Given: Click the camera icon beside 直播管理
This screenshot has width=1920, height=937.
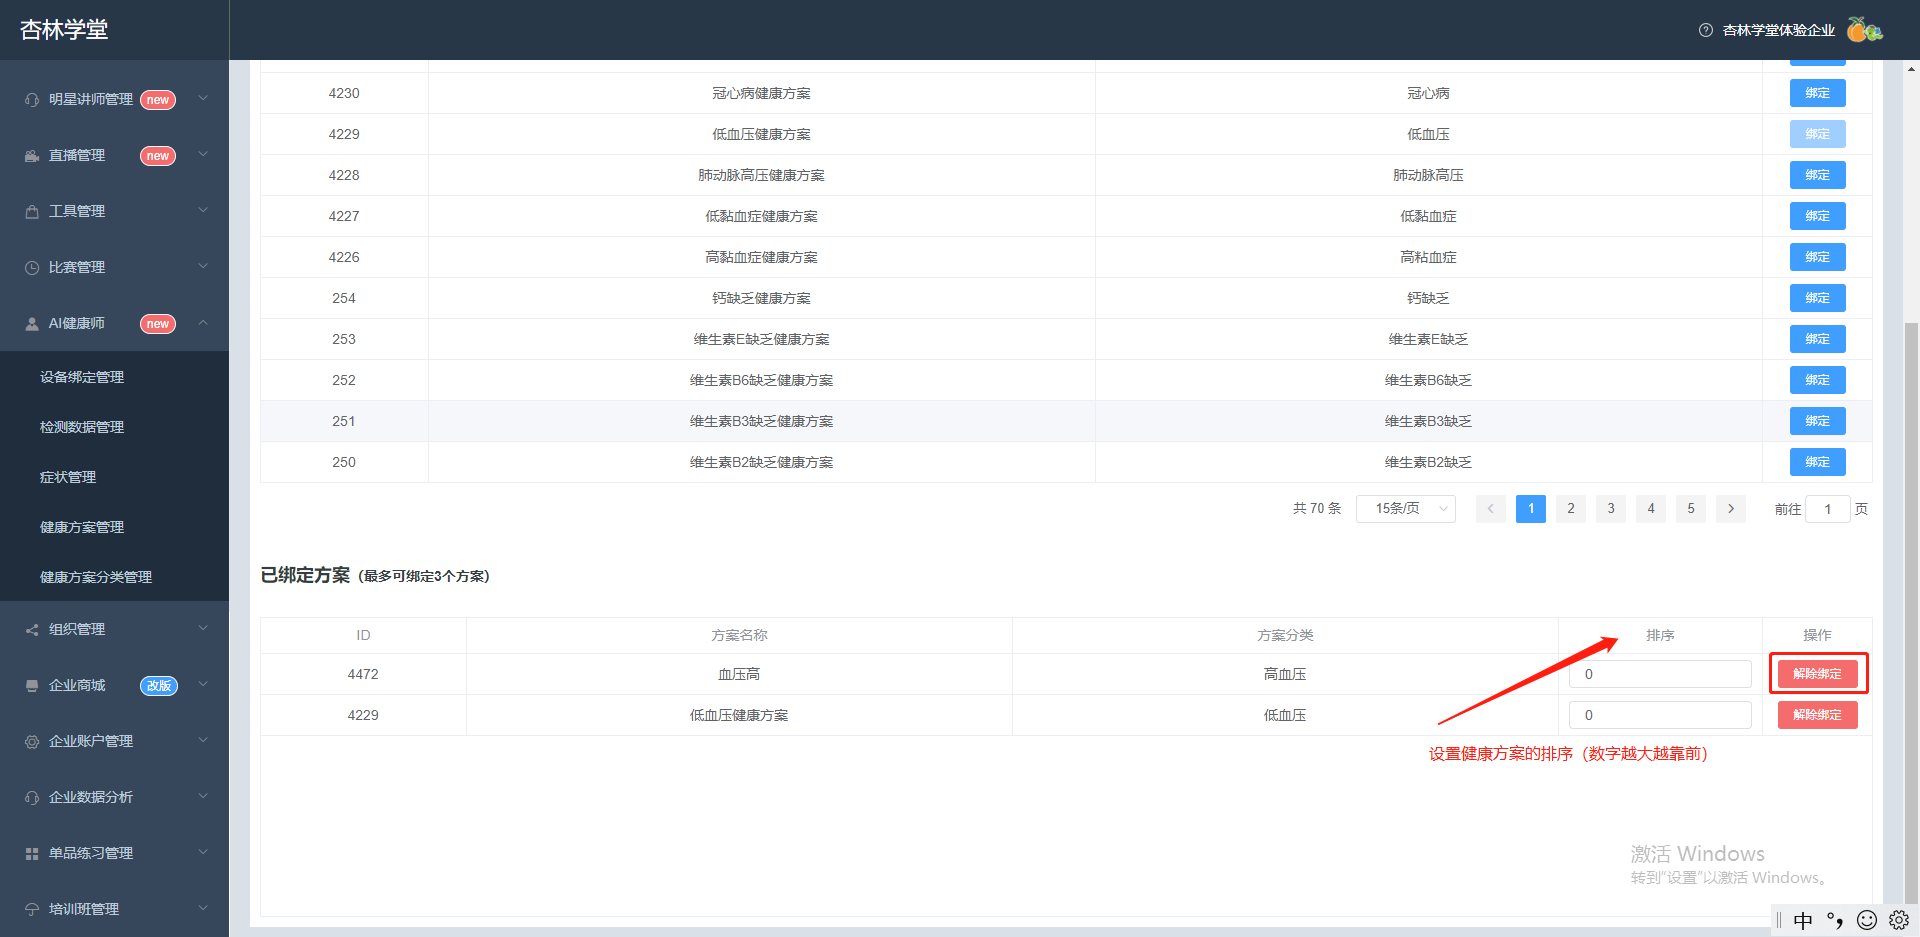Looking at the screenshot, I should (32, 156).
